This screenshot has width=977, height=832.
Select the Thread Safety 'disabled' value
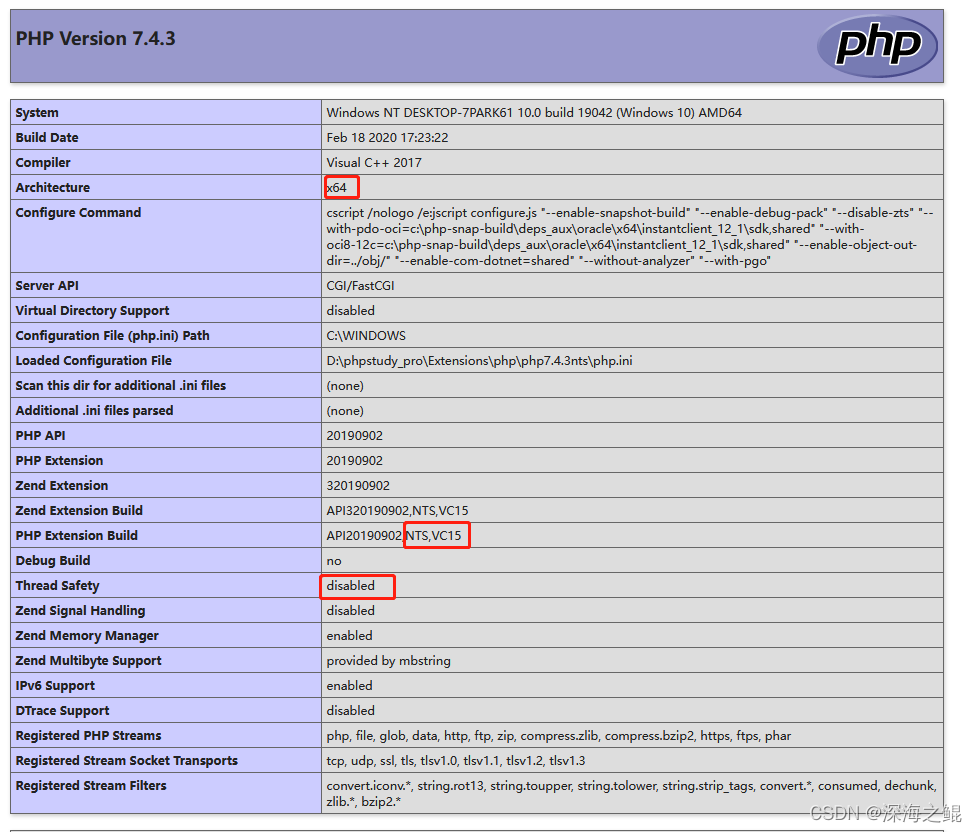(x=350, y=585)
